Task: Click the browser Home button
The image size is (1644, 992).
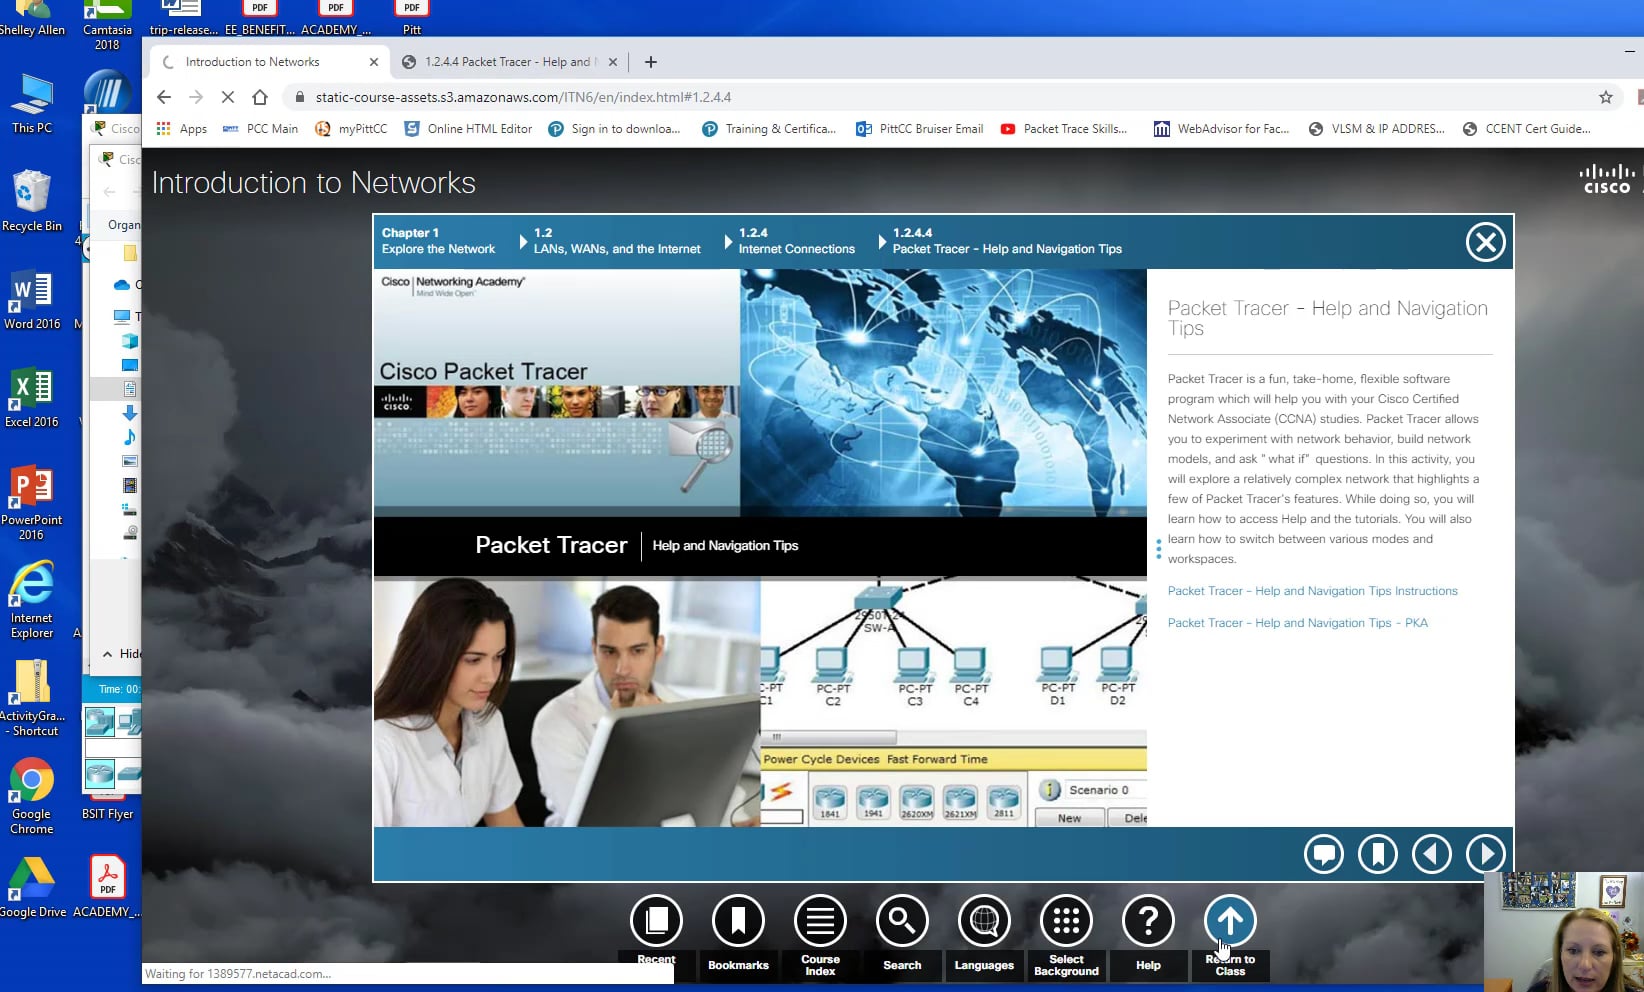Action: pyautogui.click(x=260, y=97)
